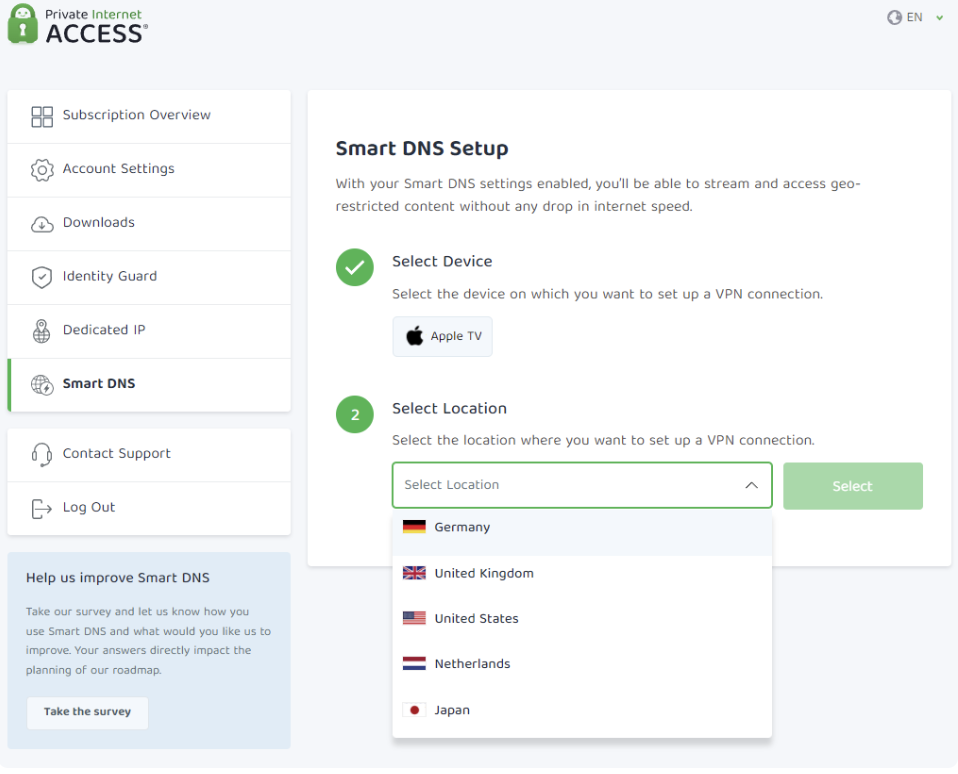Open Contact Support
The width and height of the screenshot is (958, 774).
point(149,455)
